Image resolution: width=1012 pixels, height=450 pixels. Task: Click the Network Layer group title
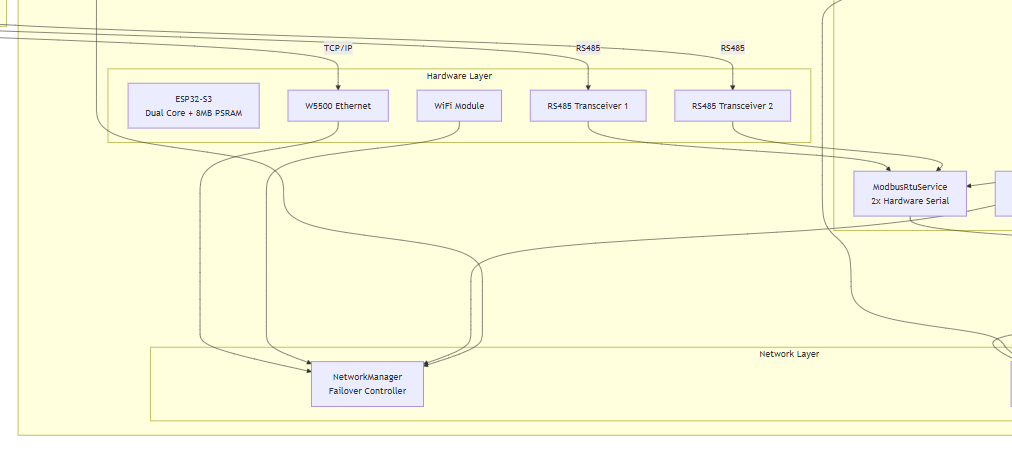789,354
